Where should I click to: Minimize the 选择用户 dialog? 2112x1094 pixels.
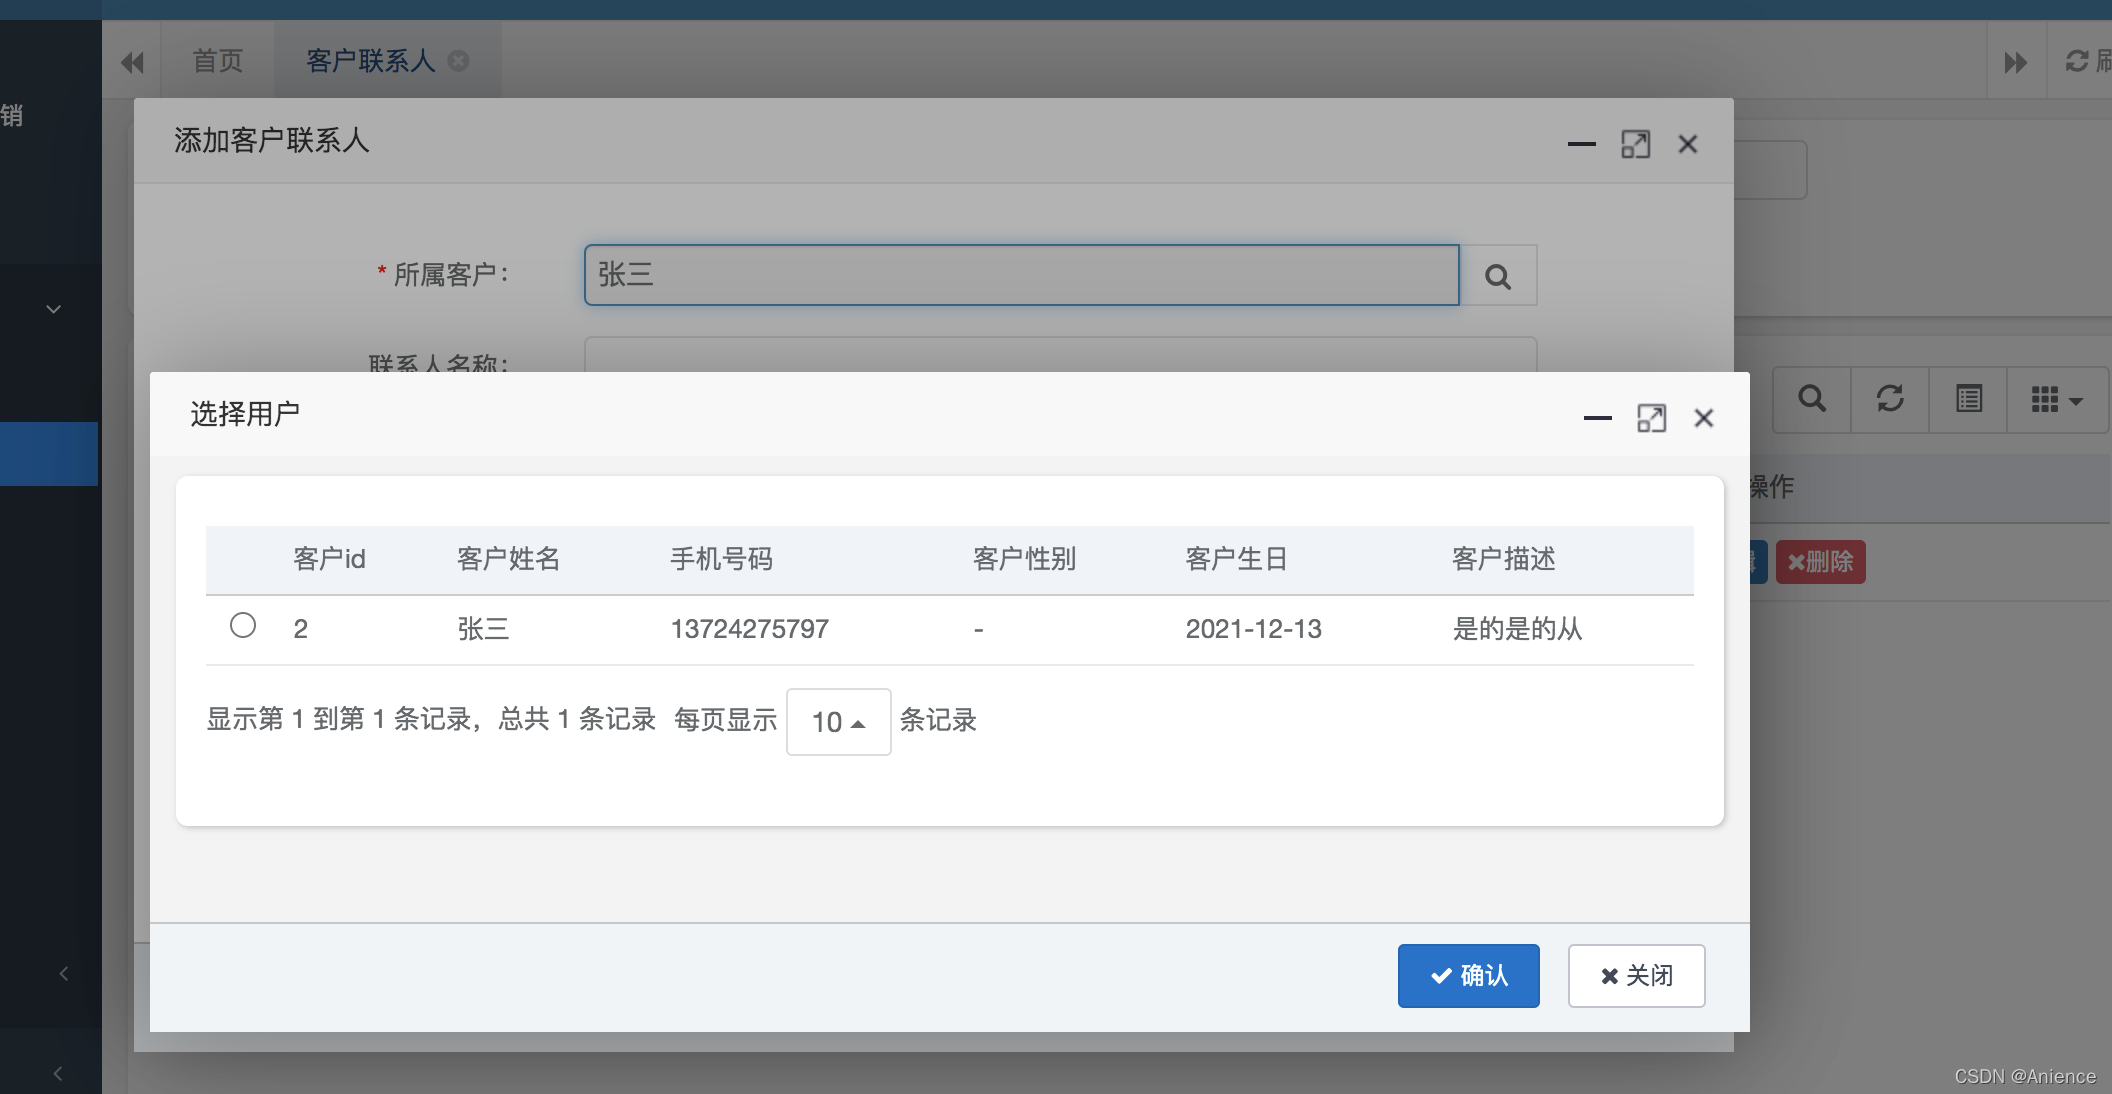click(1597, 418)
